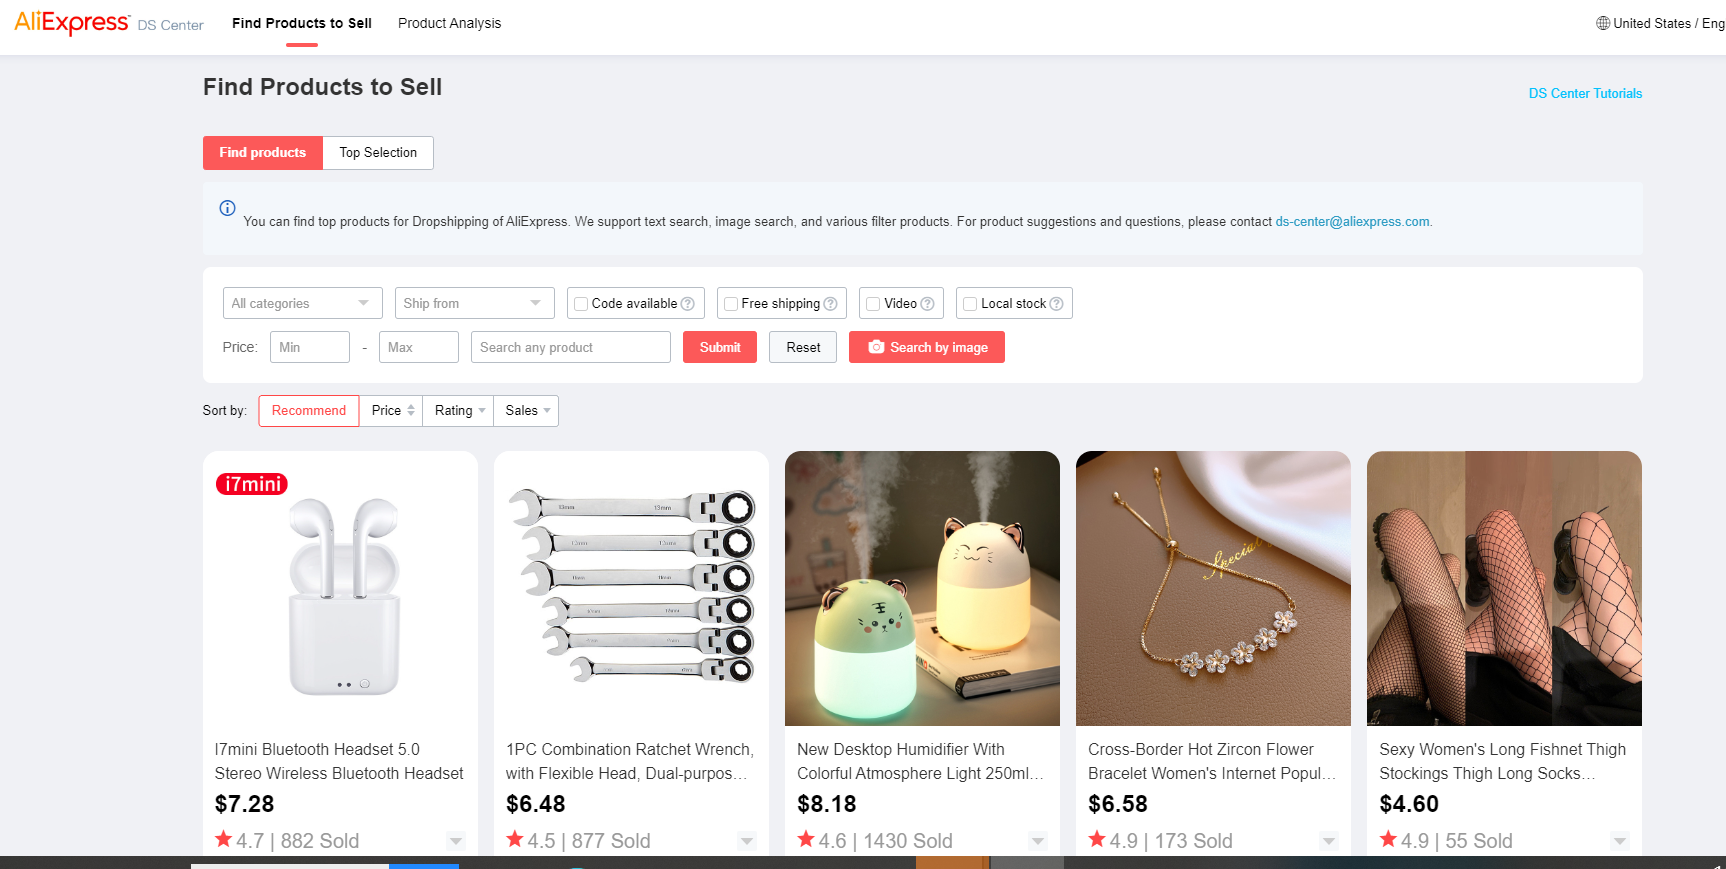
Task: Expand arrow on humidifier product card
Action: point(1038,841)
